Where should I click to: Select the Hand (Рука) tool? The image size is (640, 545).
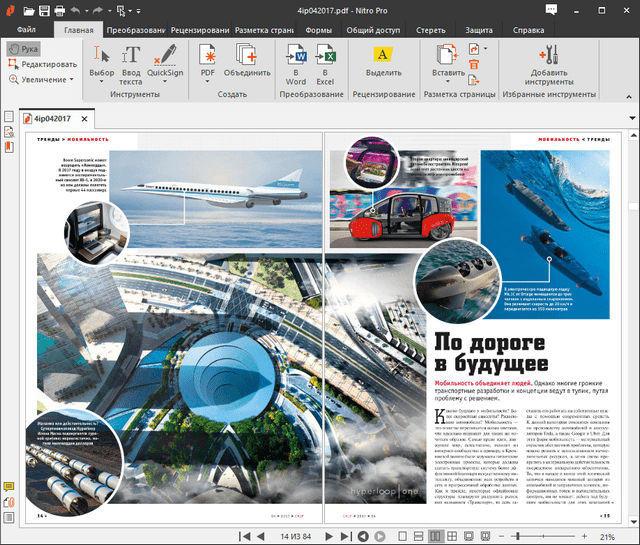point(23,49)
